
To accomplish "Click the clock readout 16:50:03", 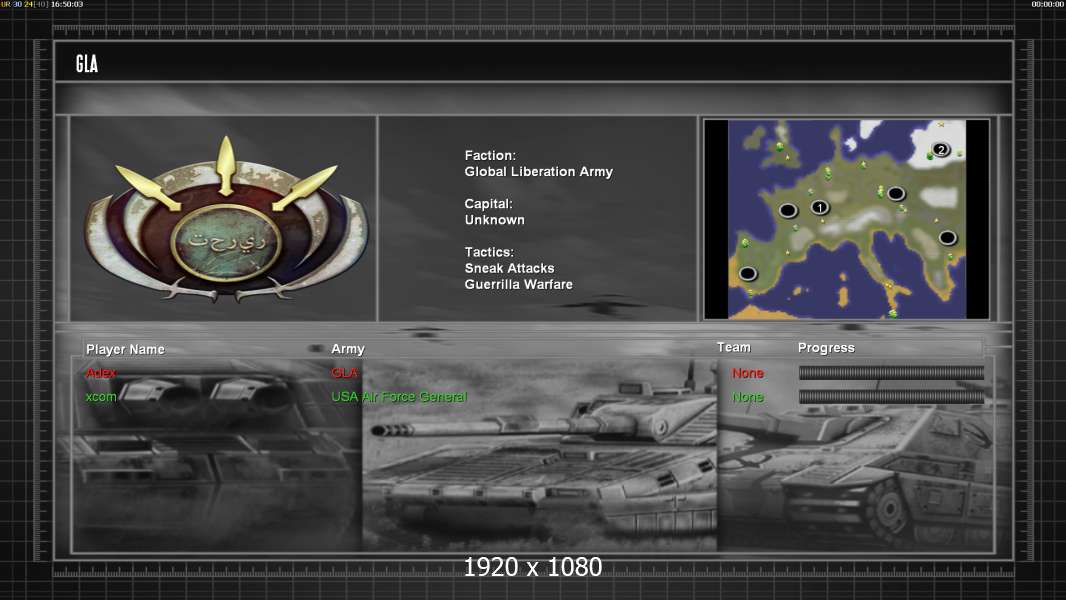I will click(67, 4).
